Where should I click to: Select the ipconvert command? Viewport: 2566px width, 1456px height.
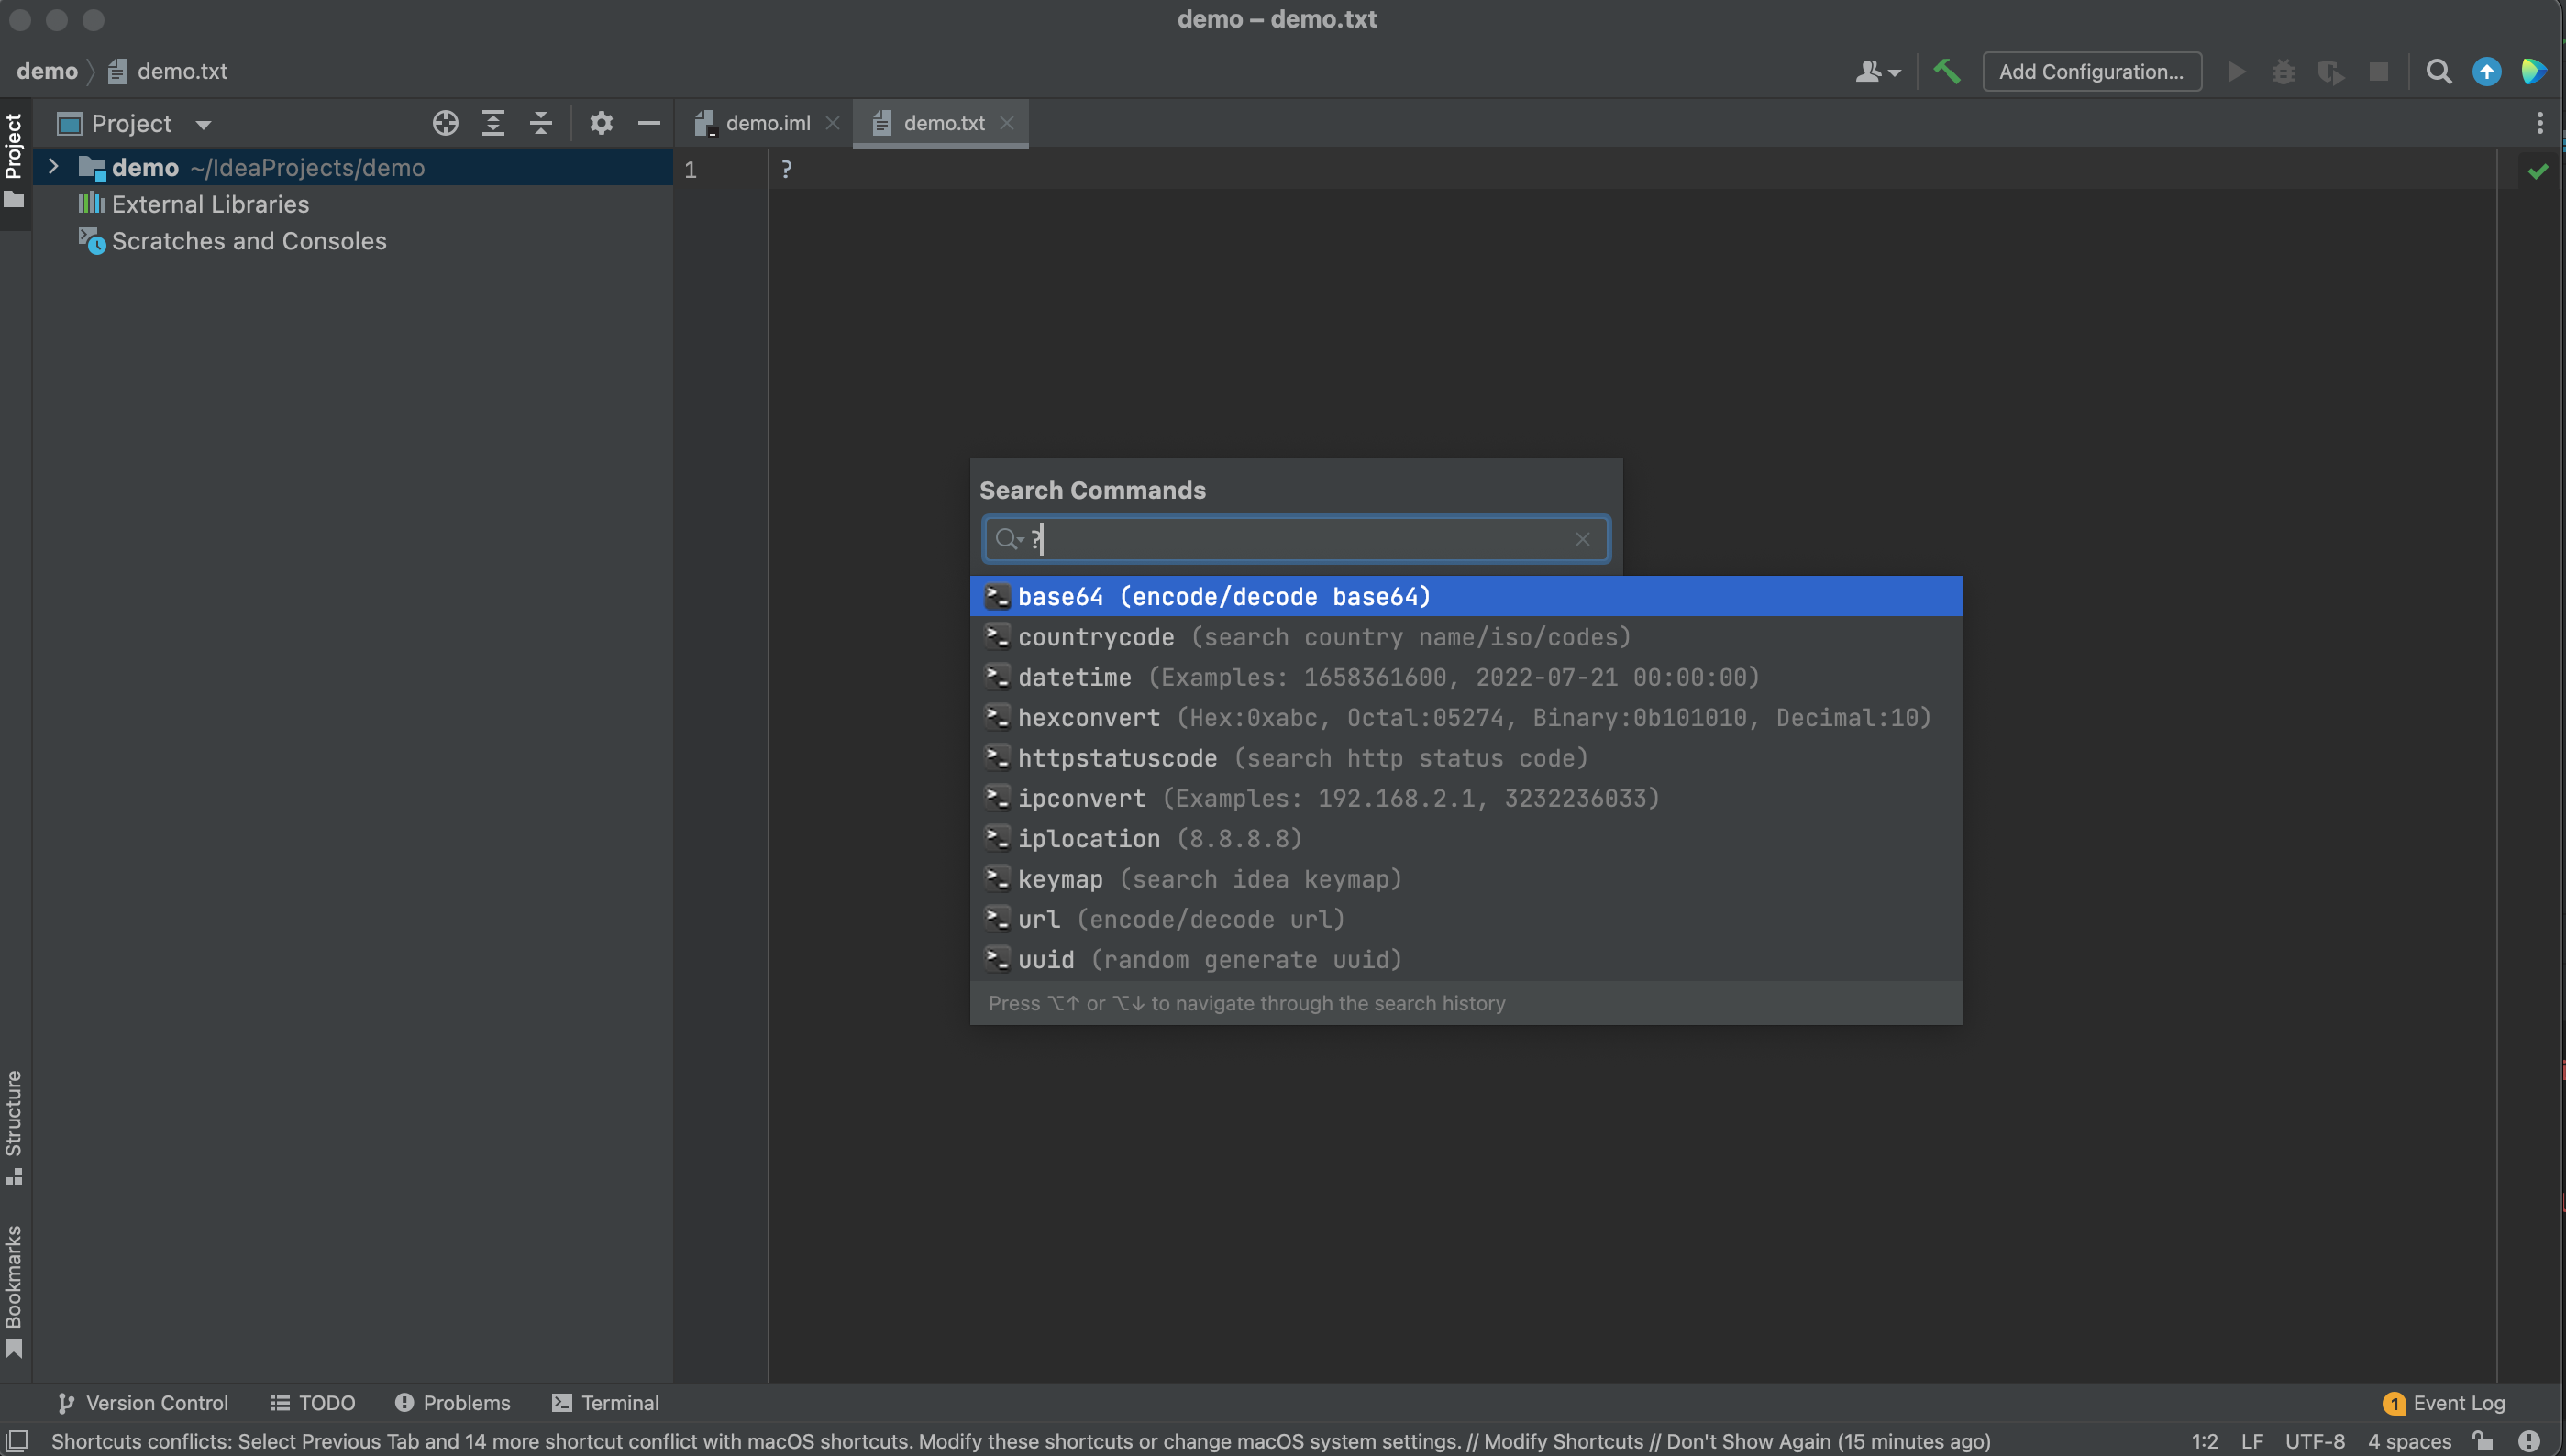point(1465,798)
